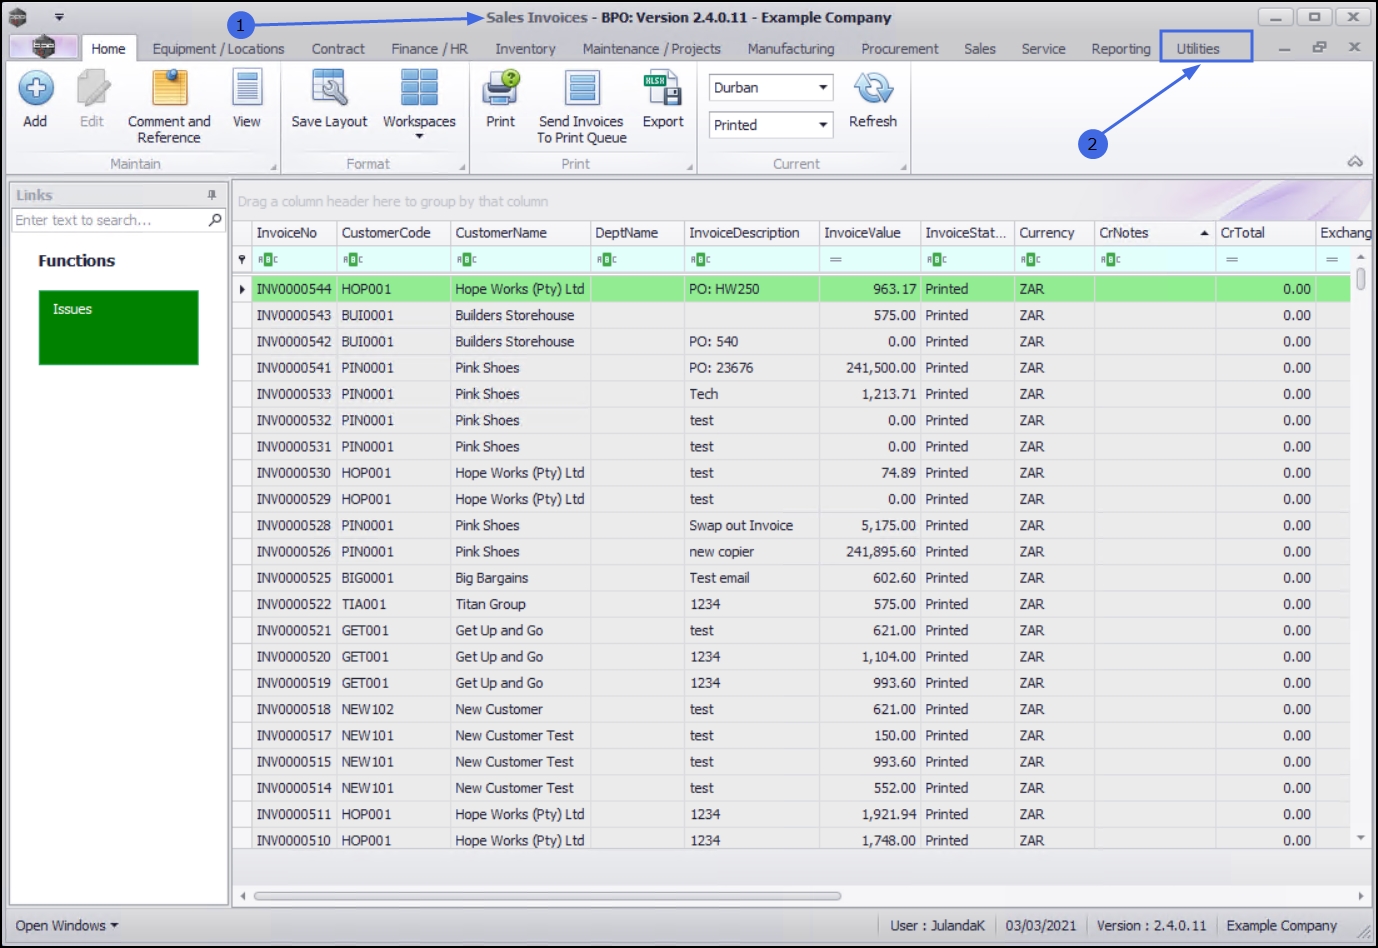Open the Inventory ribbon tab
This screenshot has height=948, width=1378.
pos(525,49)
